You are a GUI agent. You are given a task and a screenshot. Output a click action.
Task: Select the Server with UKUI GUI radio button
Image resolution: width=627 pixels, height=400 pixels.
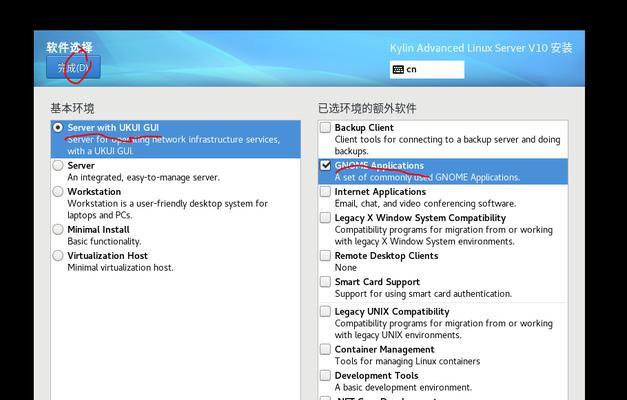tap(58, 128)
